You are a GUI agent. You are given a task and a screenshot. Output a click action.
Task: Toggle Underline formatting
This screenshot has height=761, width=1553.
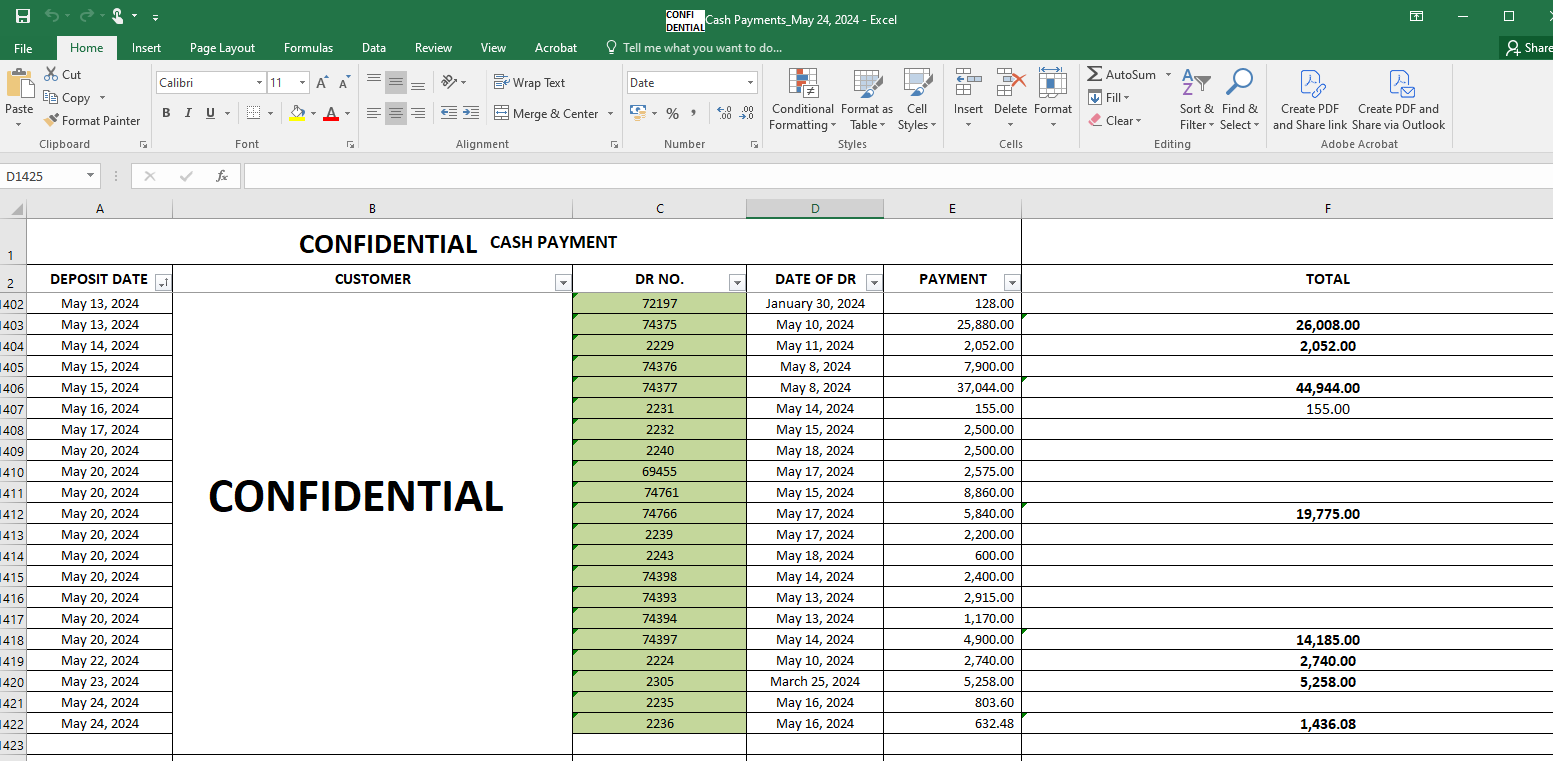click(210, 113)
